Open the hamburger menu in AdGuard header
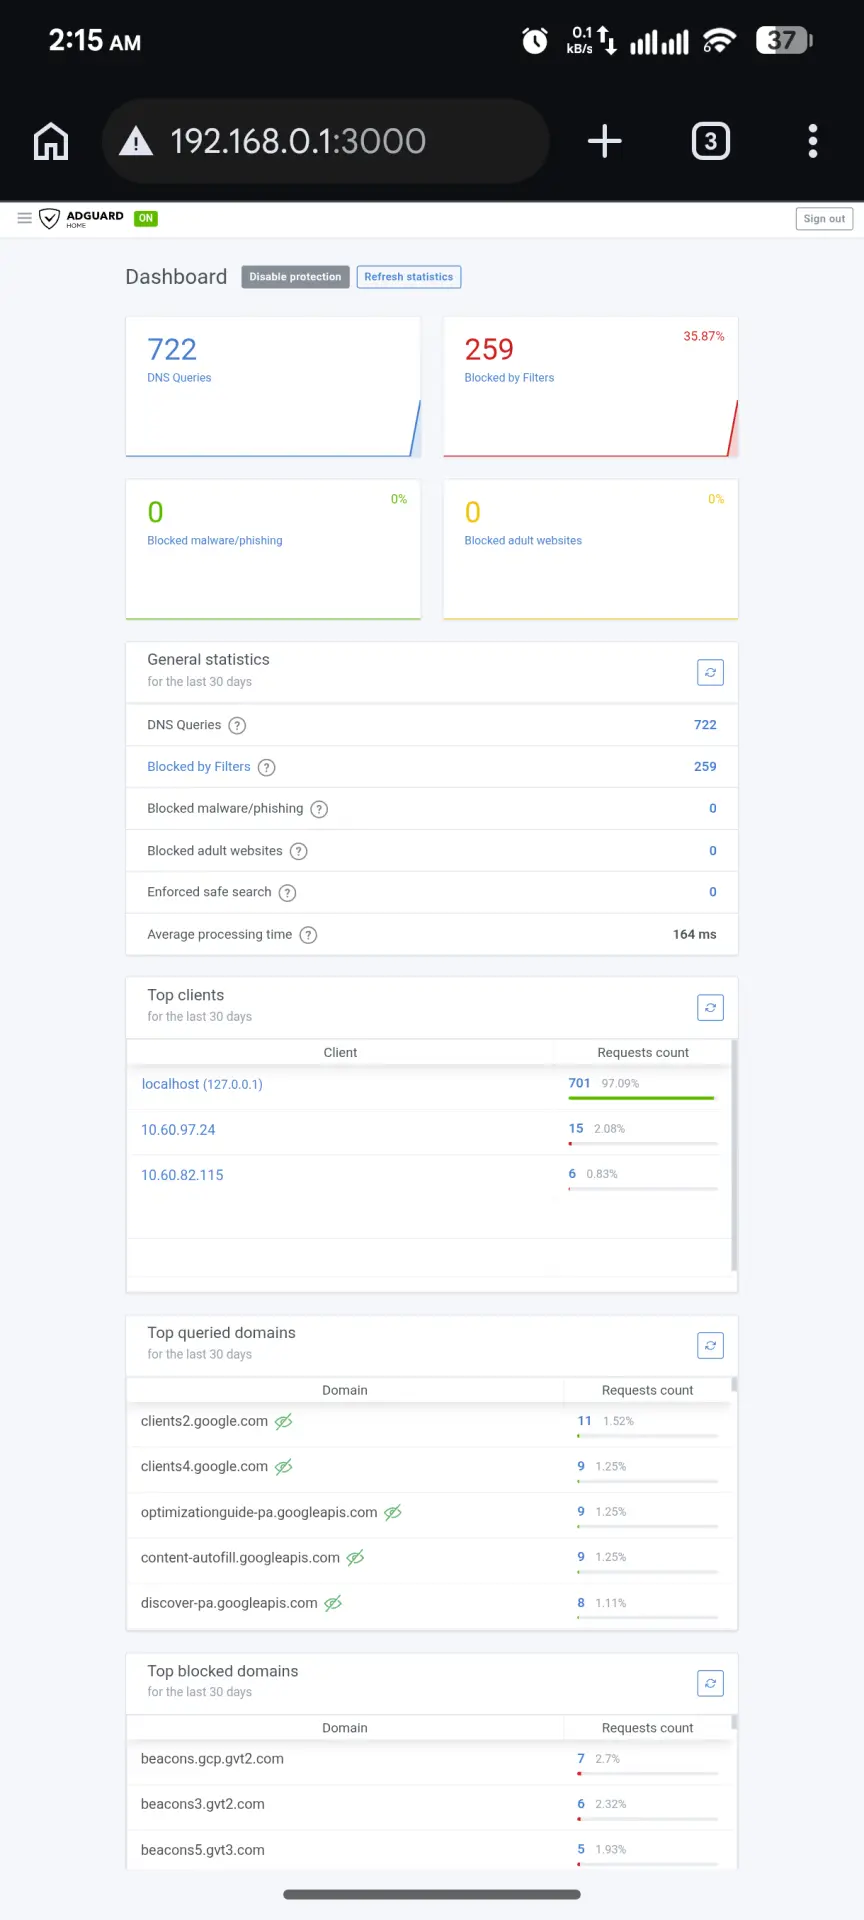 [24, 218]
